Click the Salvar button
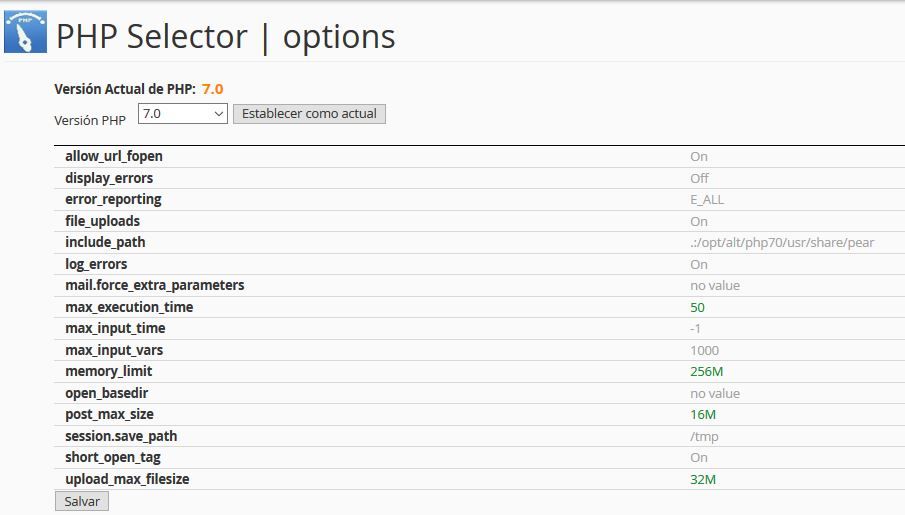The height and width of the screenshot is (515, 905). (82, 501)
